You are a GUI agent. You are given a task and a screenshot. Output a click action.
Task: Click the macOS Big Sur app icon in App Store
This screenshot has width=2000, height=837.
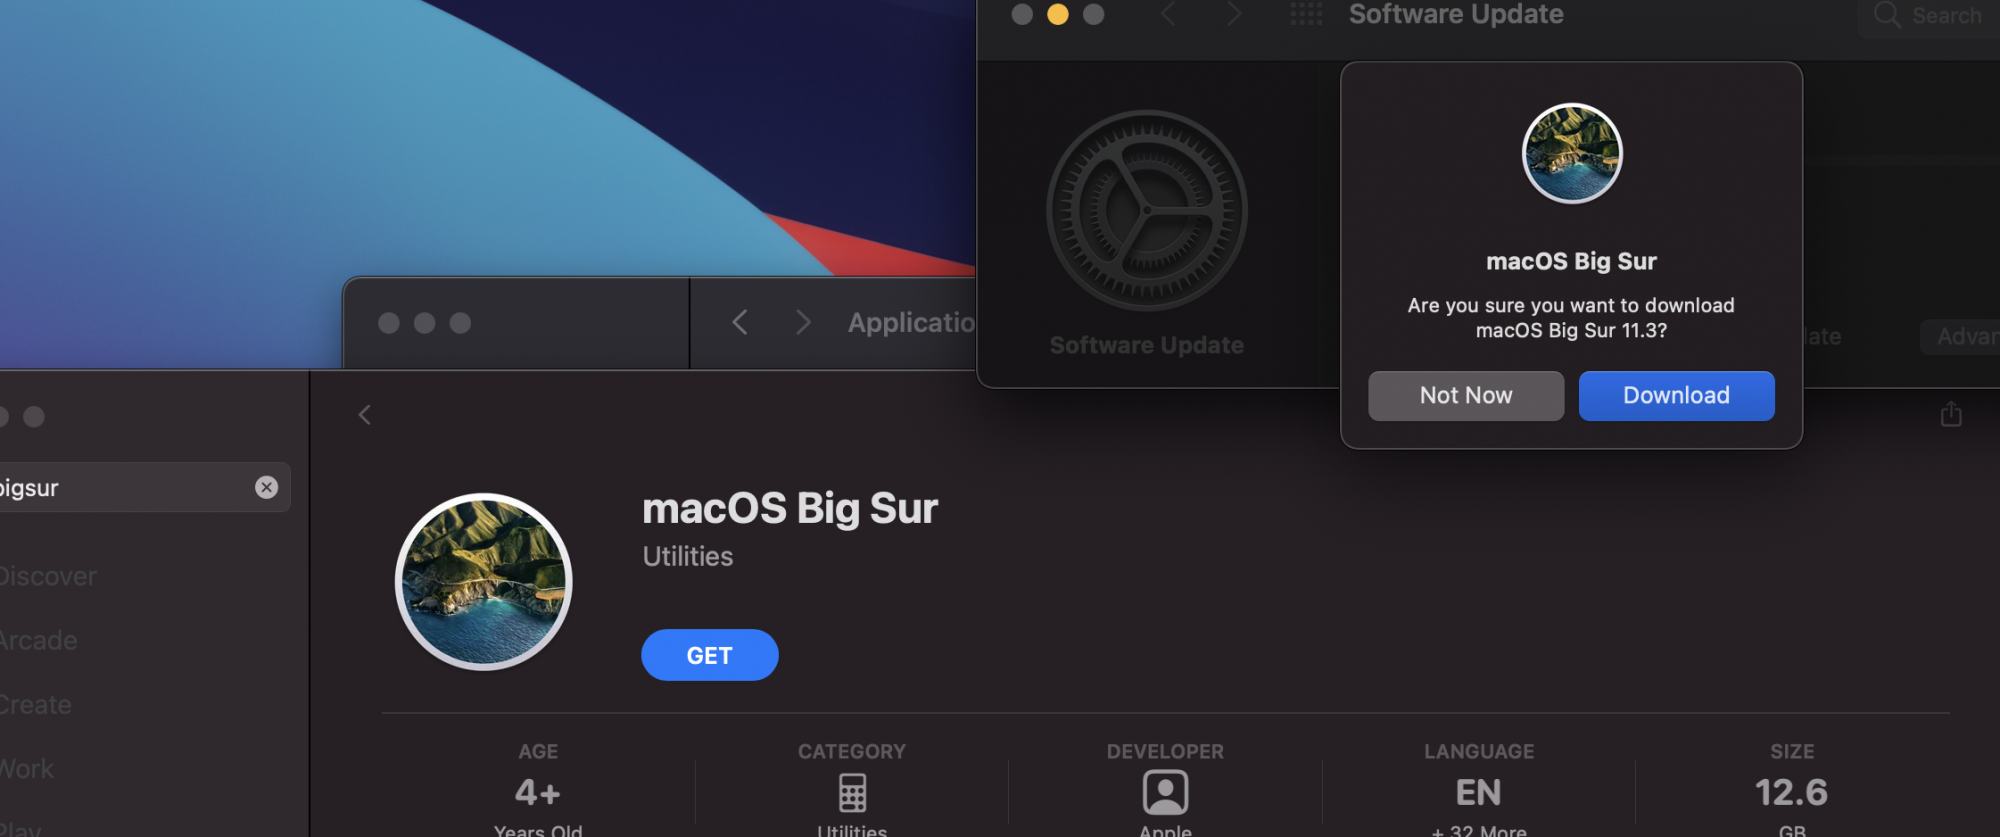tap(484, 581)
